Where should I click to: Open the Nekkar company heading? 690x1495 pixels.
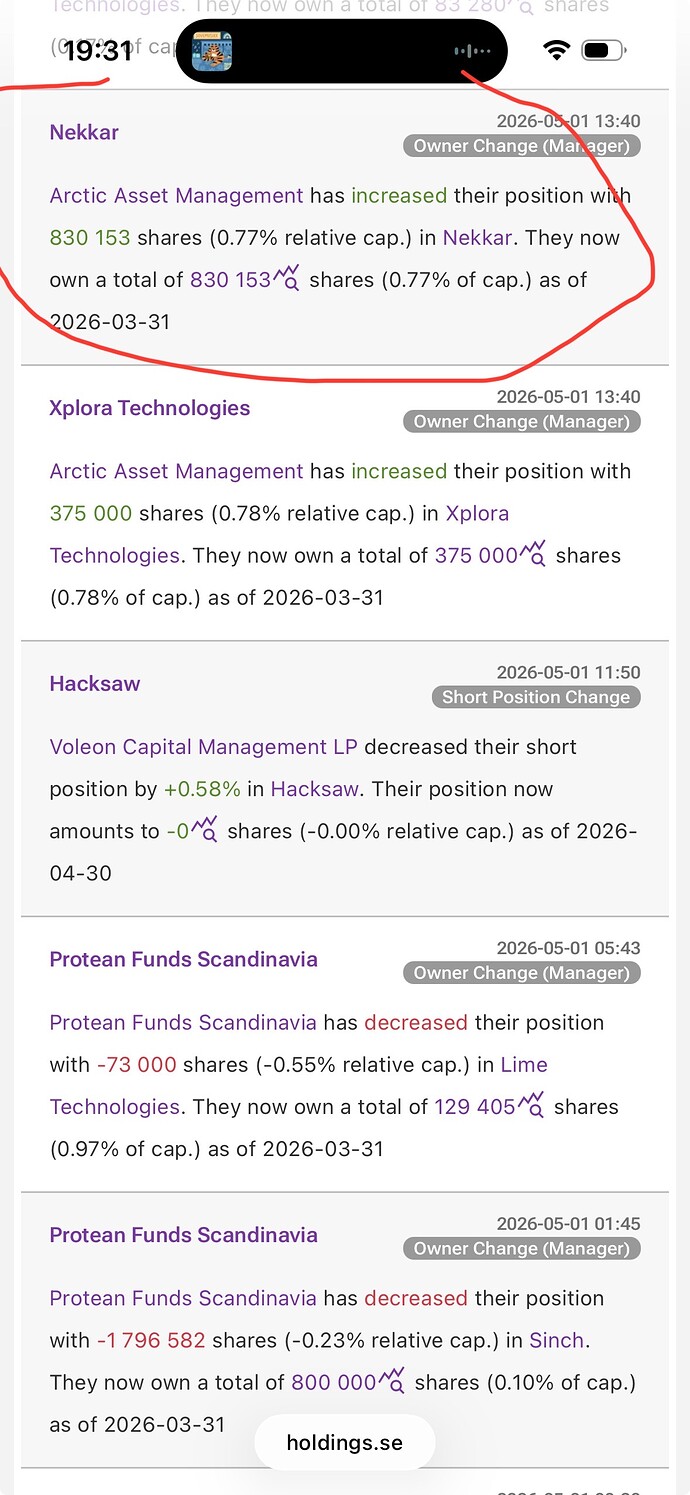[84, 132]
